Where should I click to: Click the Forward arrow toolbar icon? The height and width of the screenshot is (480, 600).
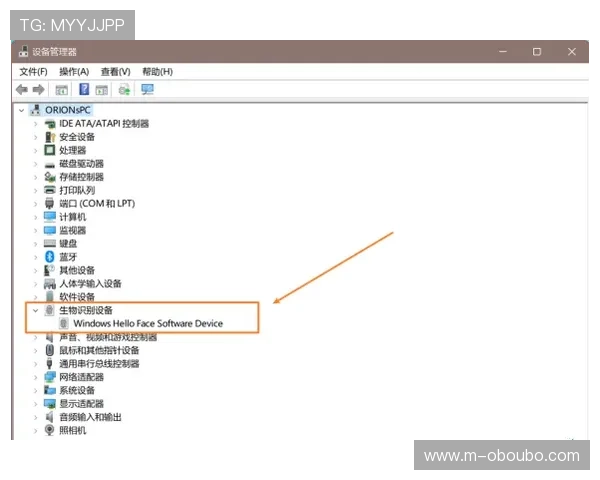tap(39, 90)
